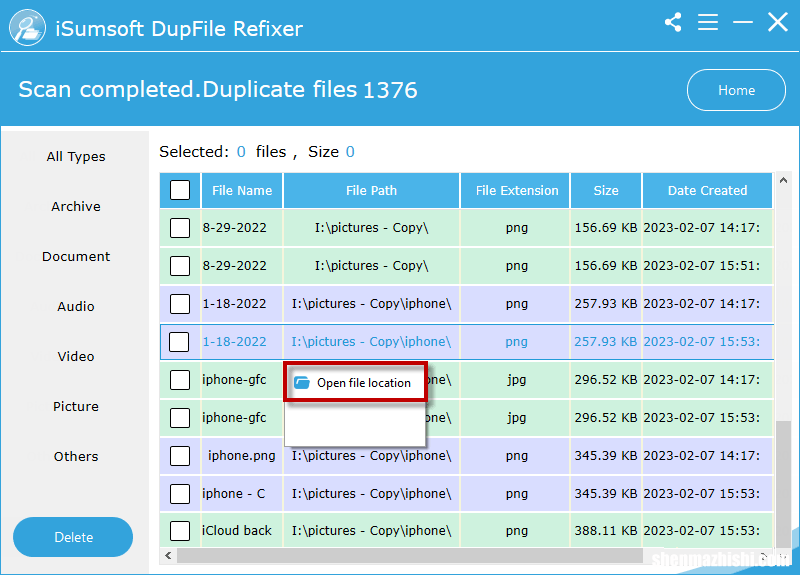Click path of iphone.png row
This screenshot has width=800, height=575.
click(371, 456)
